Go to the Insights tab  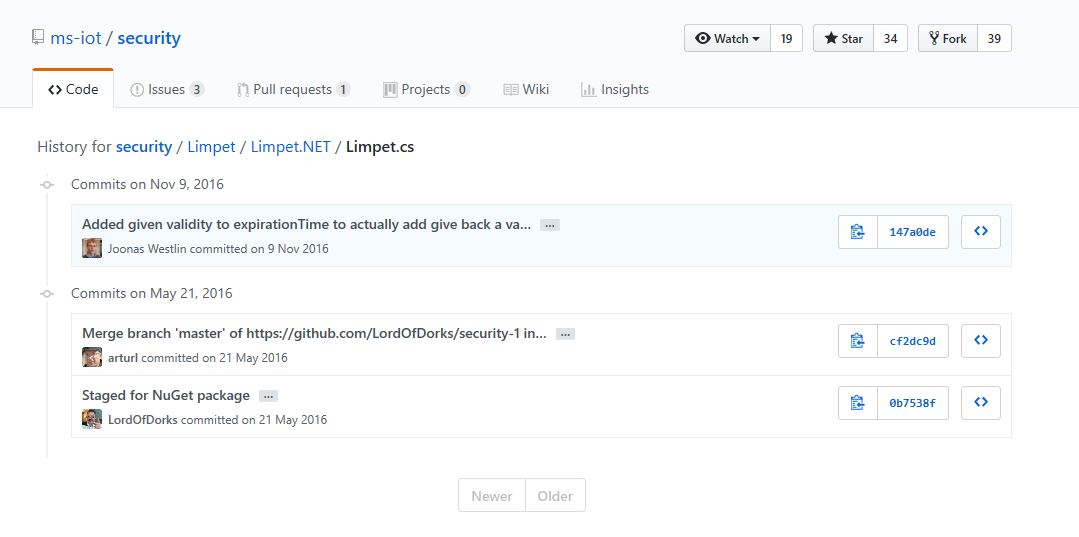614,89
